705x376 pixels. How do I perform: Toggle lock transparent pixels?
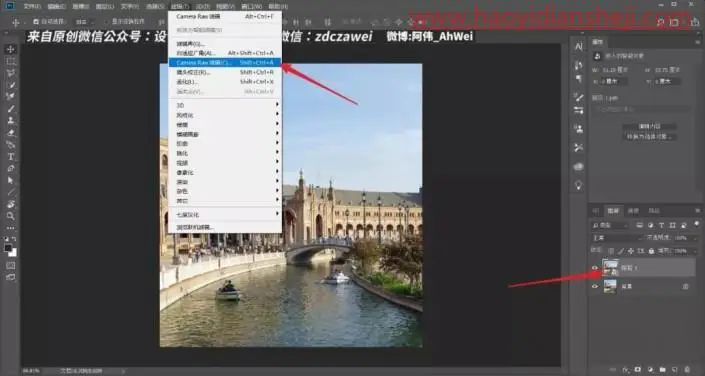click(611, 251)
